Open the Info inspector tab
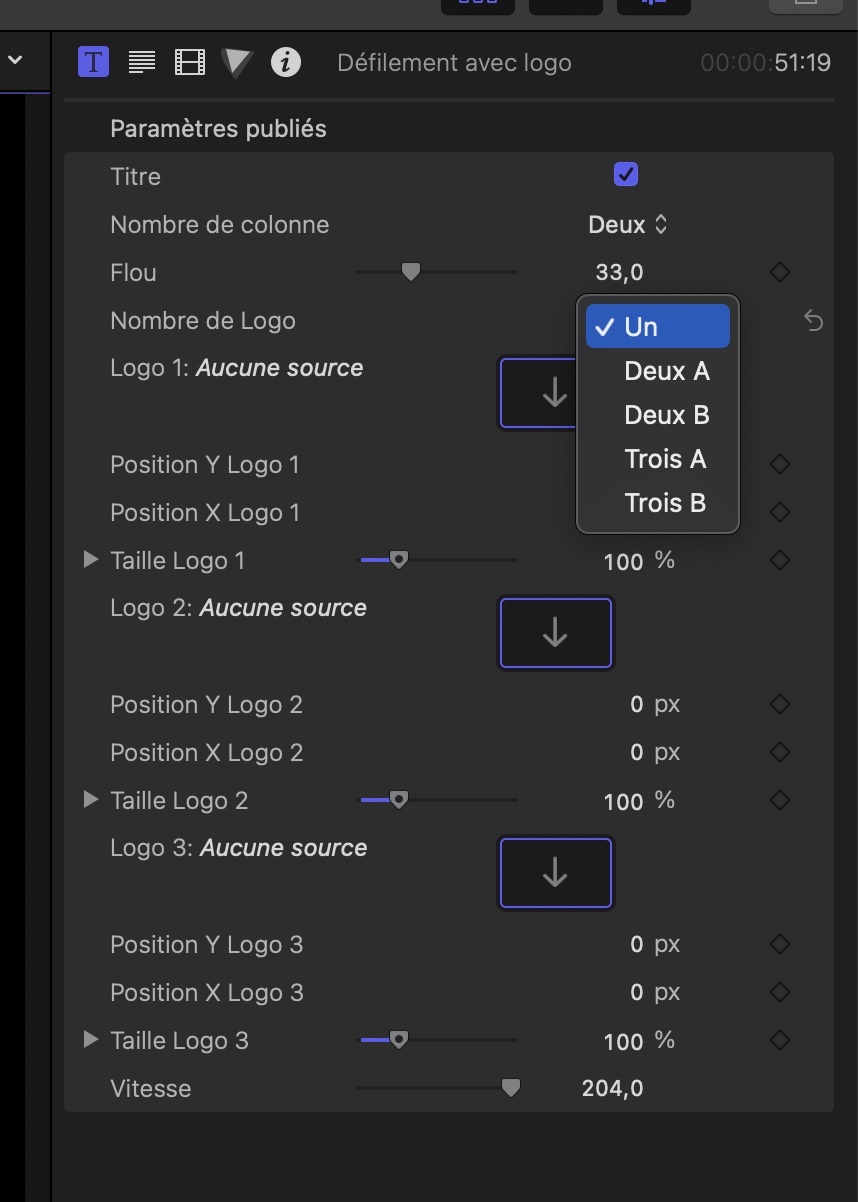858x1202 pixels. coord(286,62)
